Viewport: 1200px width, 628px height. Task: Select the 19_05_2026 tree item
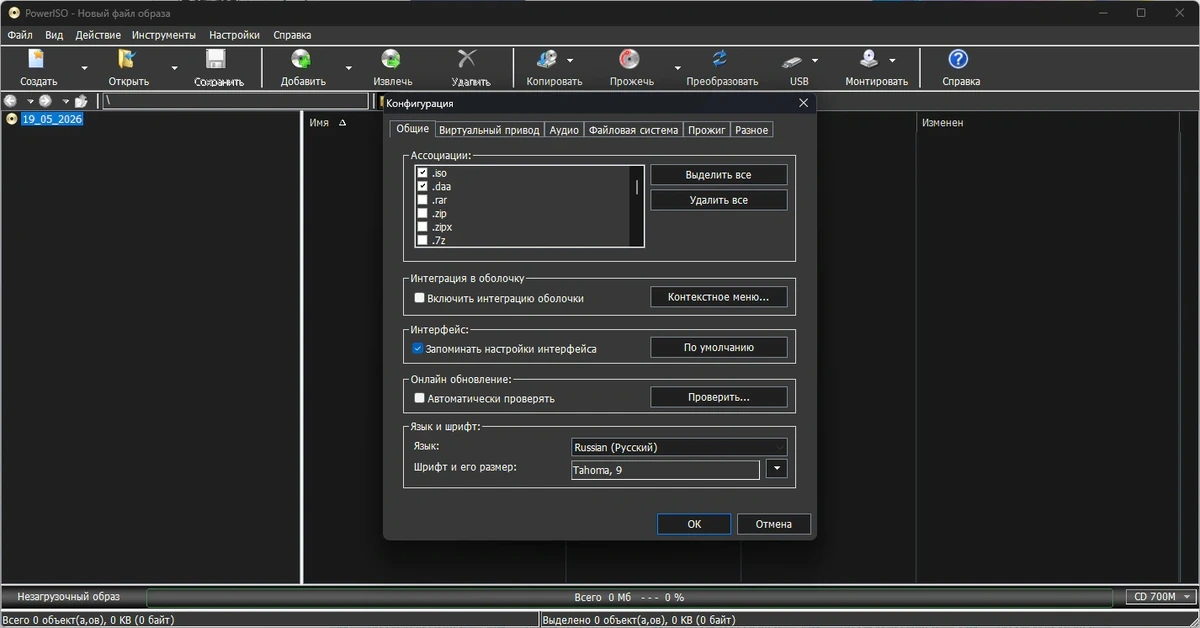click(52, 119)
